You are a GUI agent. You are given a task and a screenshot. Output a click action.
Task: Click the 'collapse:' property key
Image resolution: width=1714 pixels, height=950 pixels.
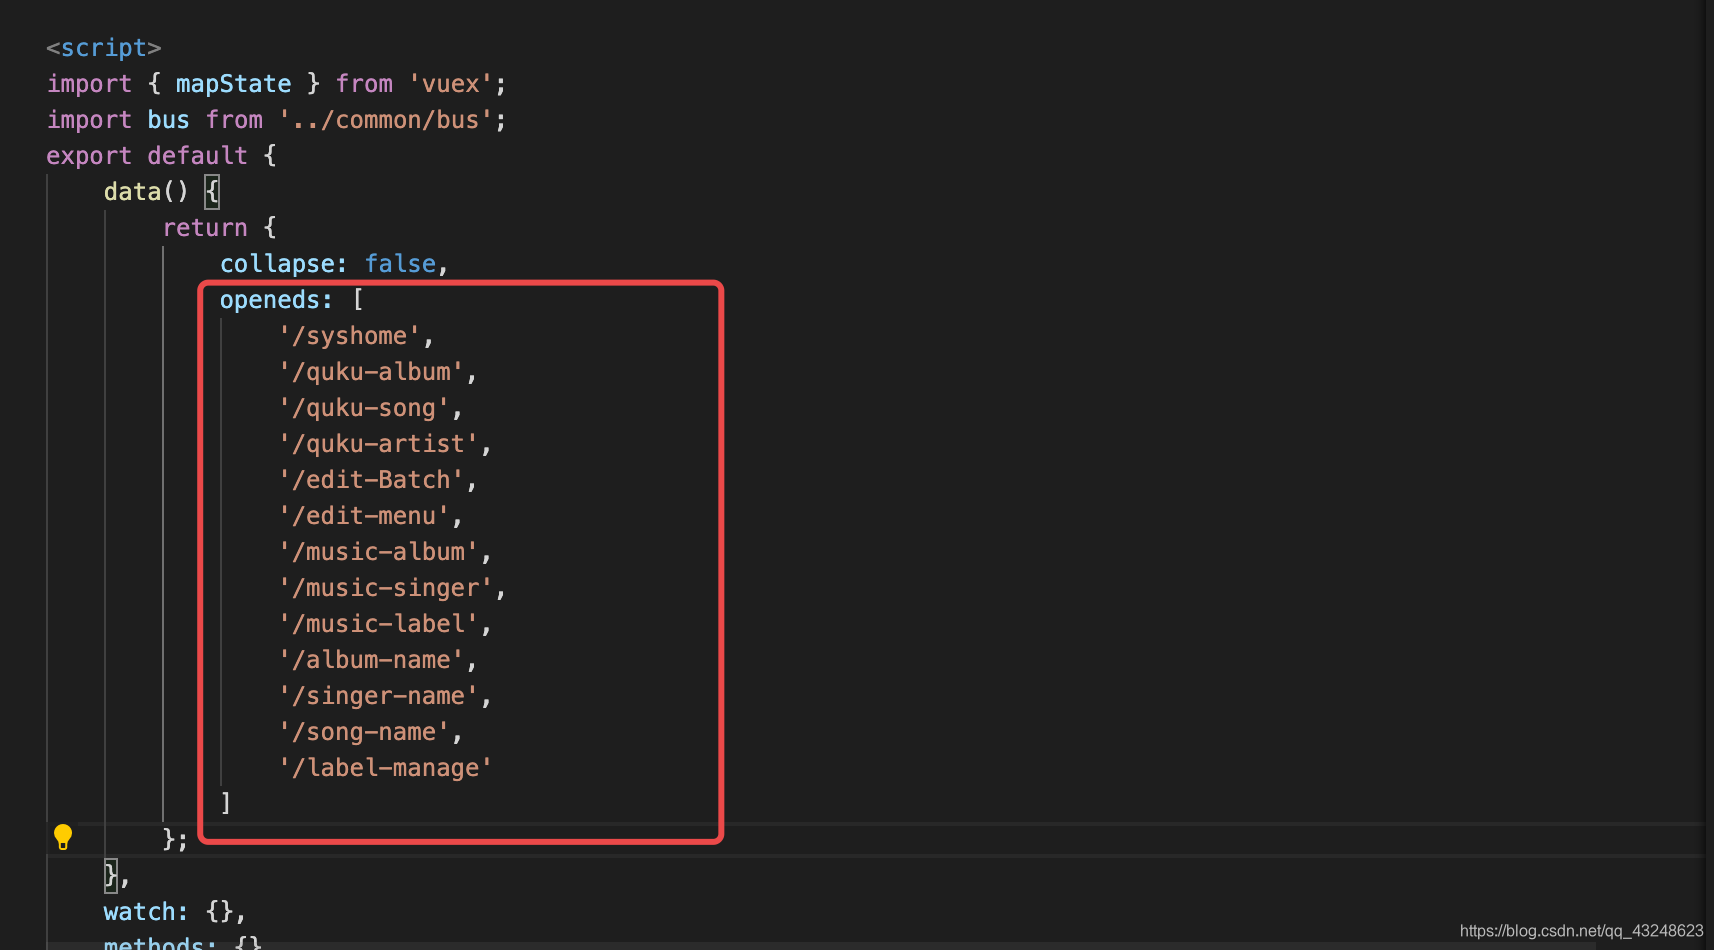284,264
